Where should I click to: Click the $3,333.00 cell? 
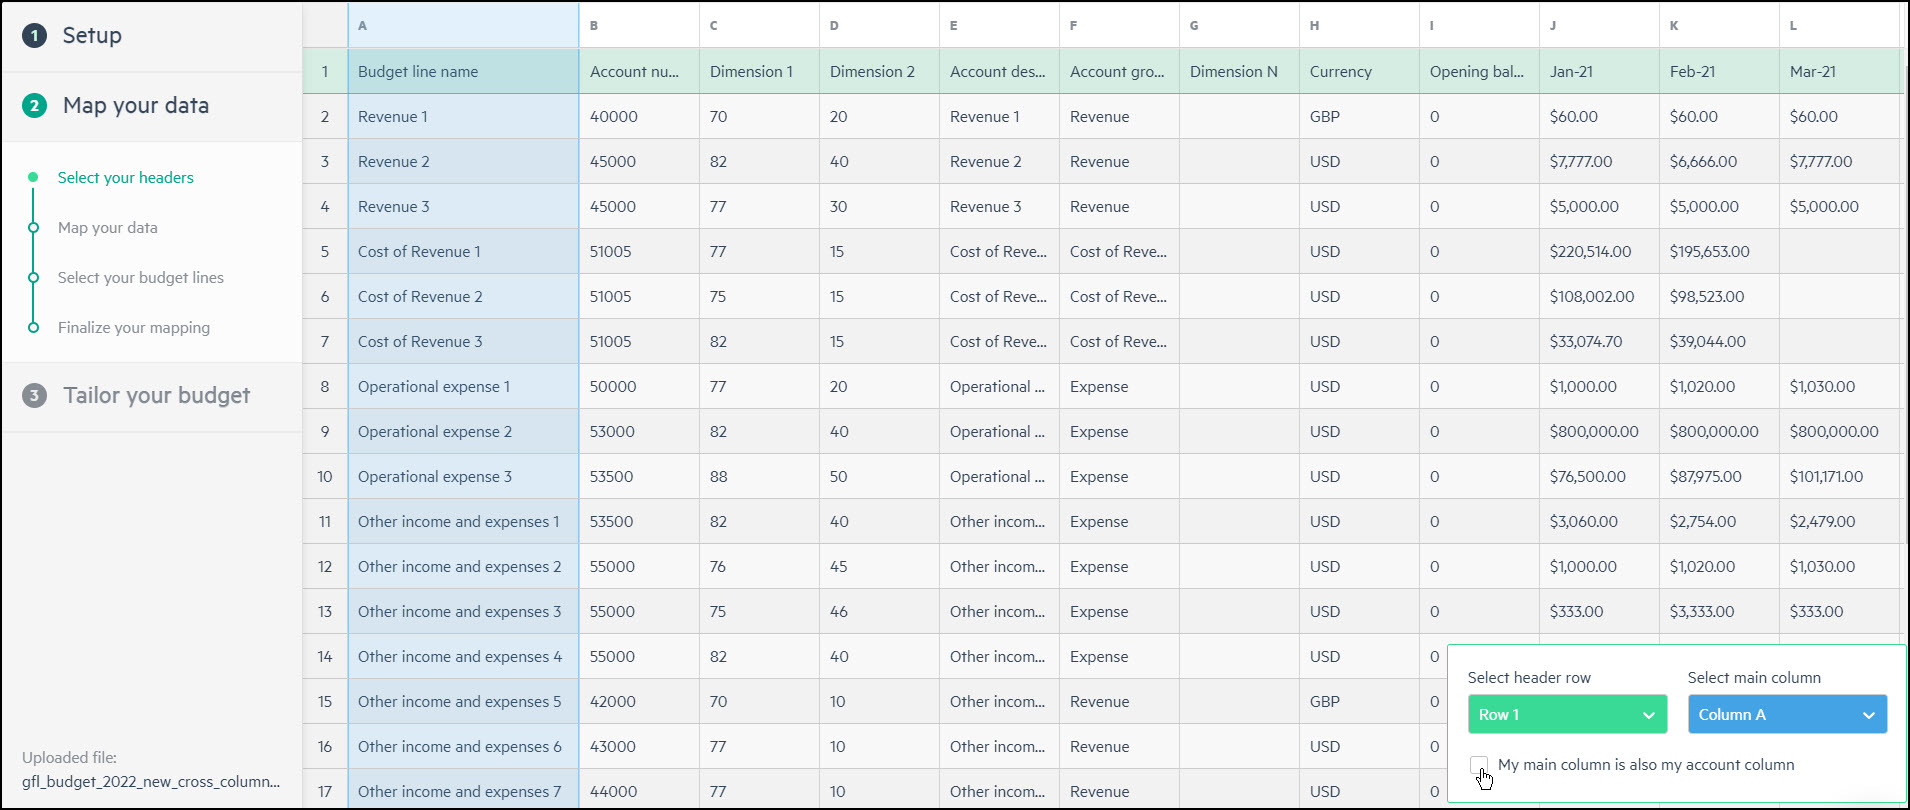1719,611
